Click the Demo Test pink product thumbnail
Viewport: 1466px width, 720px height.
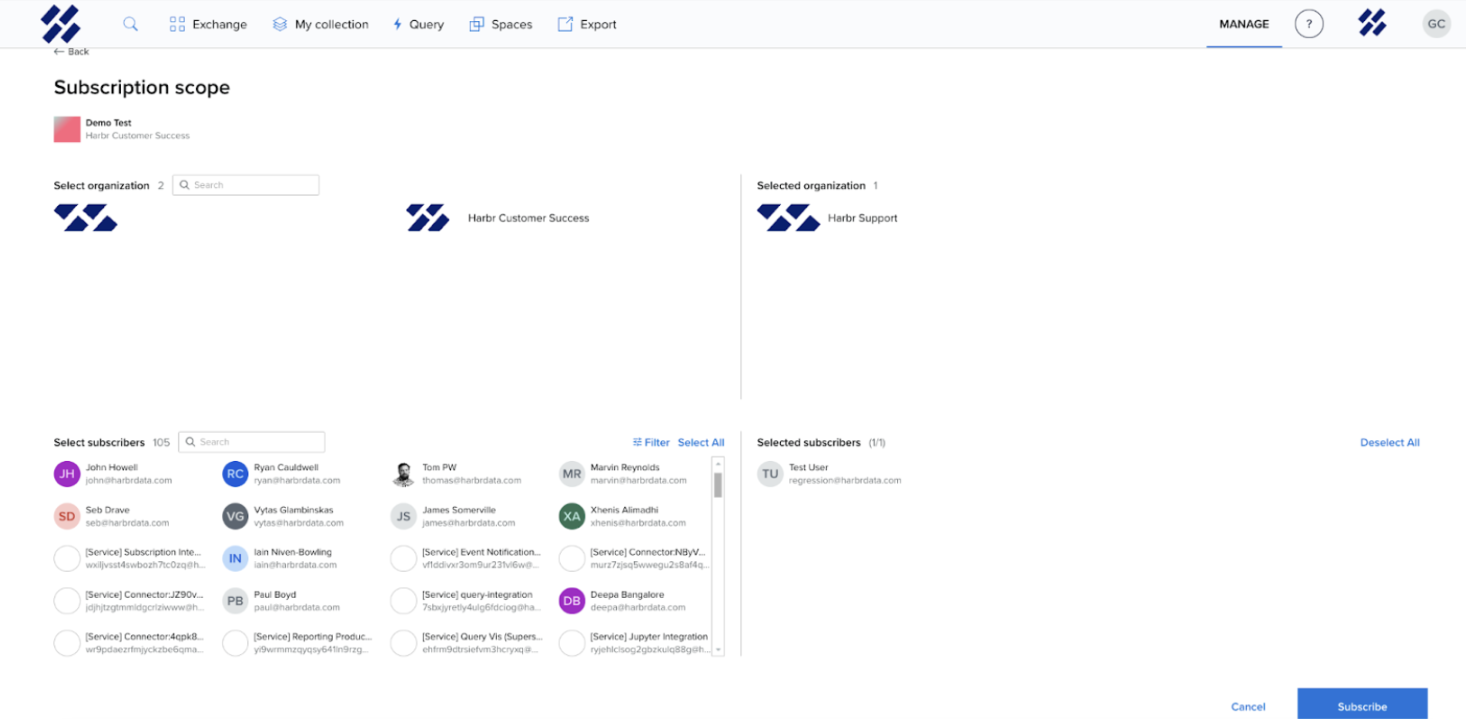click(x=67, y=129)
